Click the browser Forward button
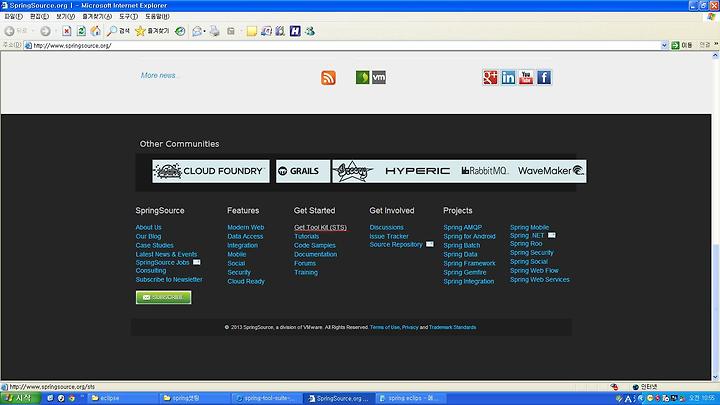The height and width of the screenshot is (405, 720). point(45,31)
